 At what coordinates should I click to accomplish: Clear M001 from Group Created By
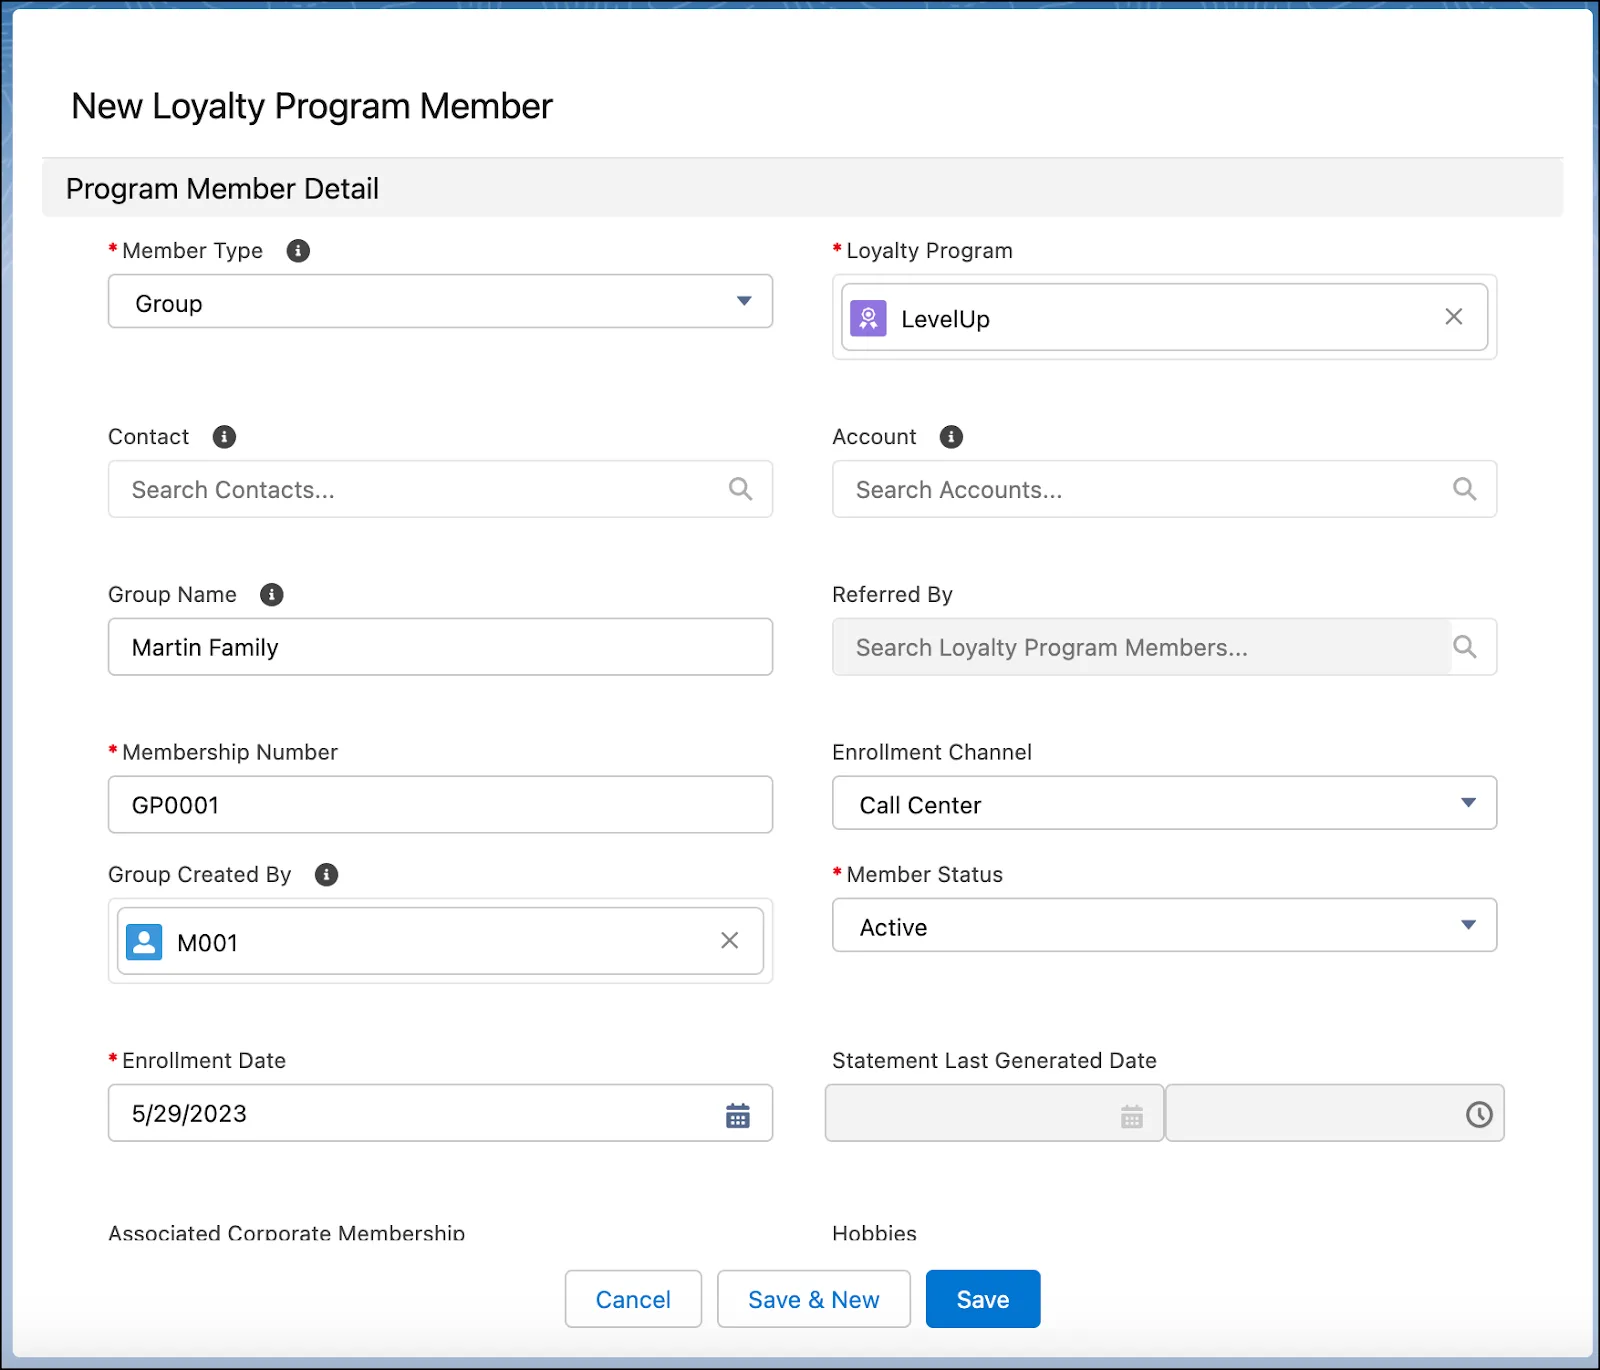pos(729,940)
